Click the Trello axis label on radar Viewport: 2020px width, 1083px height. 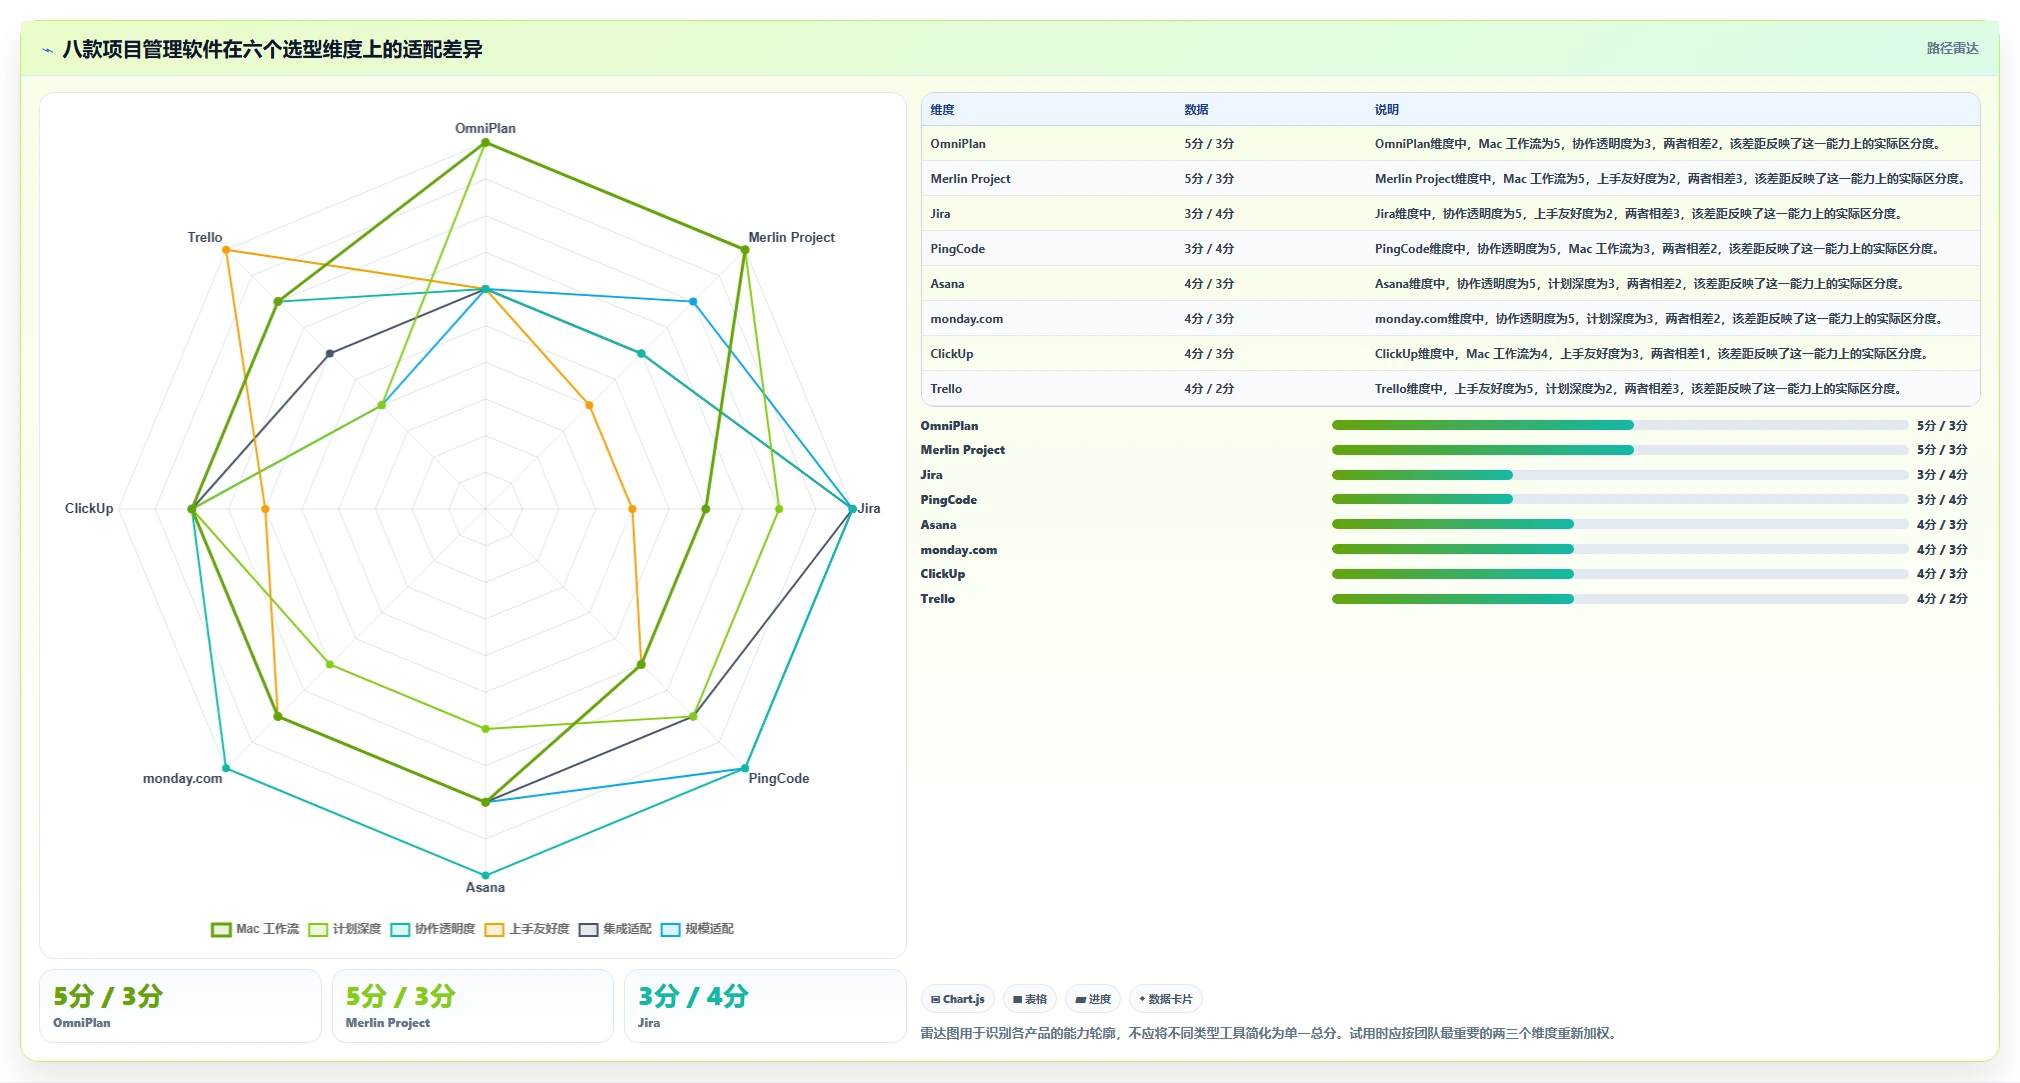(205, 237)
